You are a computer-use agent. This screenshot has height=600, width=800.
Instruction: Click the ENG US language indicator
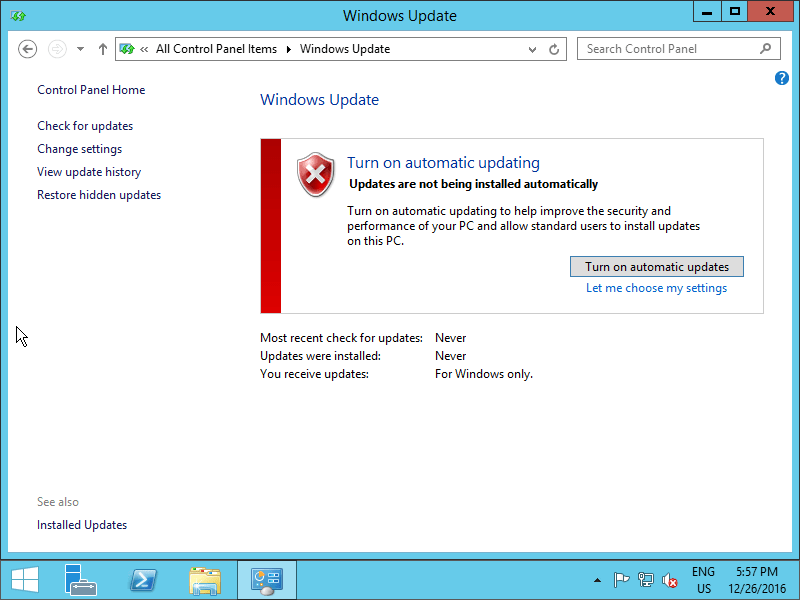[703, 580]
